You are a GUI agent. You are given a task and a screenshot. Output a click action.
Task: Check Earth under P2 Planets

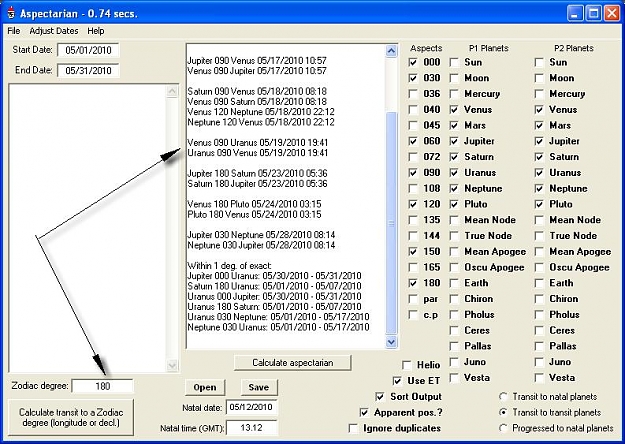pyautogui.click(x=539, y=283)
